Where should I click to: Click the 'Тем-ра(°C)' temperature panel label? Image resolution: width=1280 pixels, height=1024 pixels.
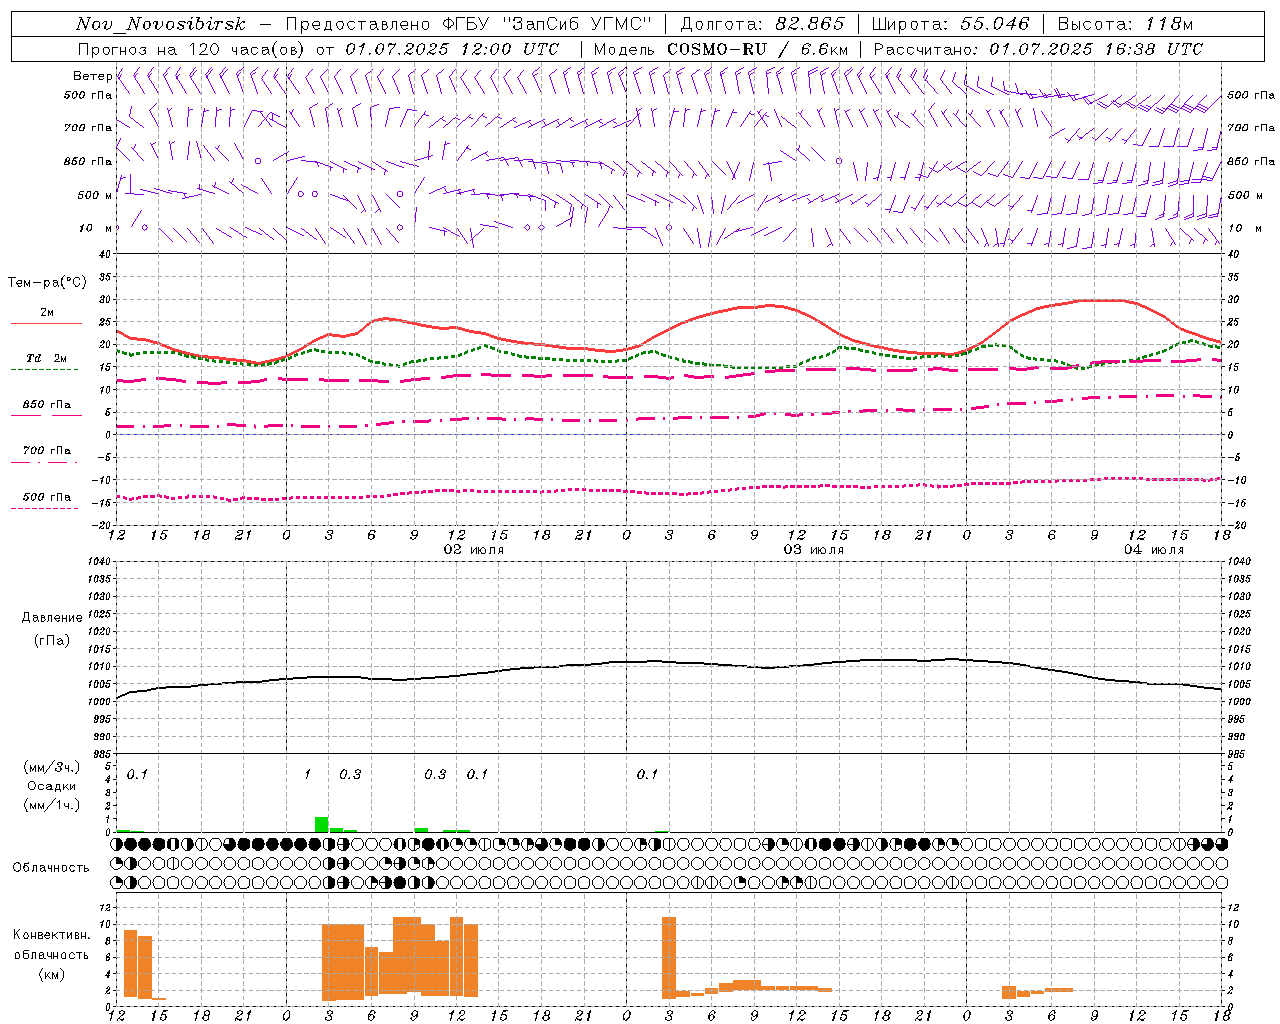[47, 283]
